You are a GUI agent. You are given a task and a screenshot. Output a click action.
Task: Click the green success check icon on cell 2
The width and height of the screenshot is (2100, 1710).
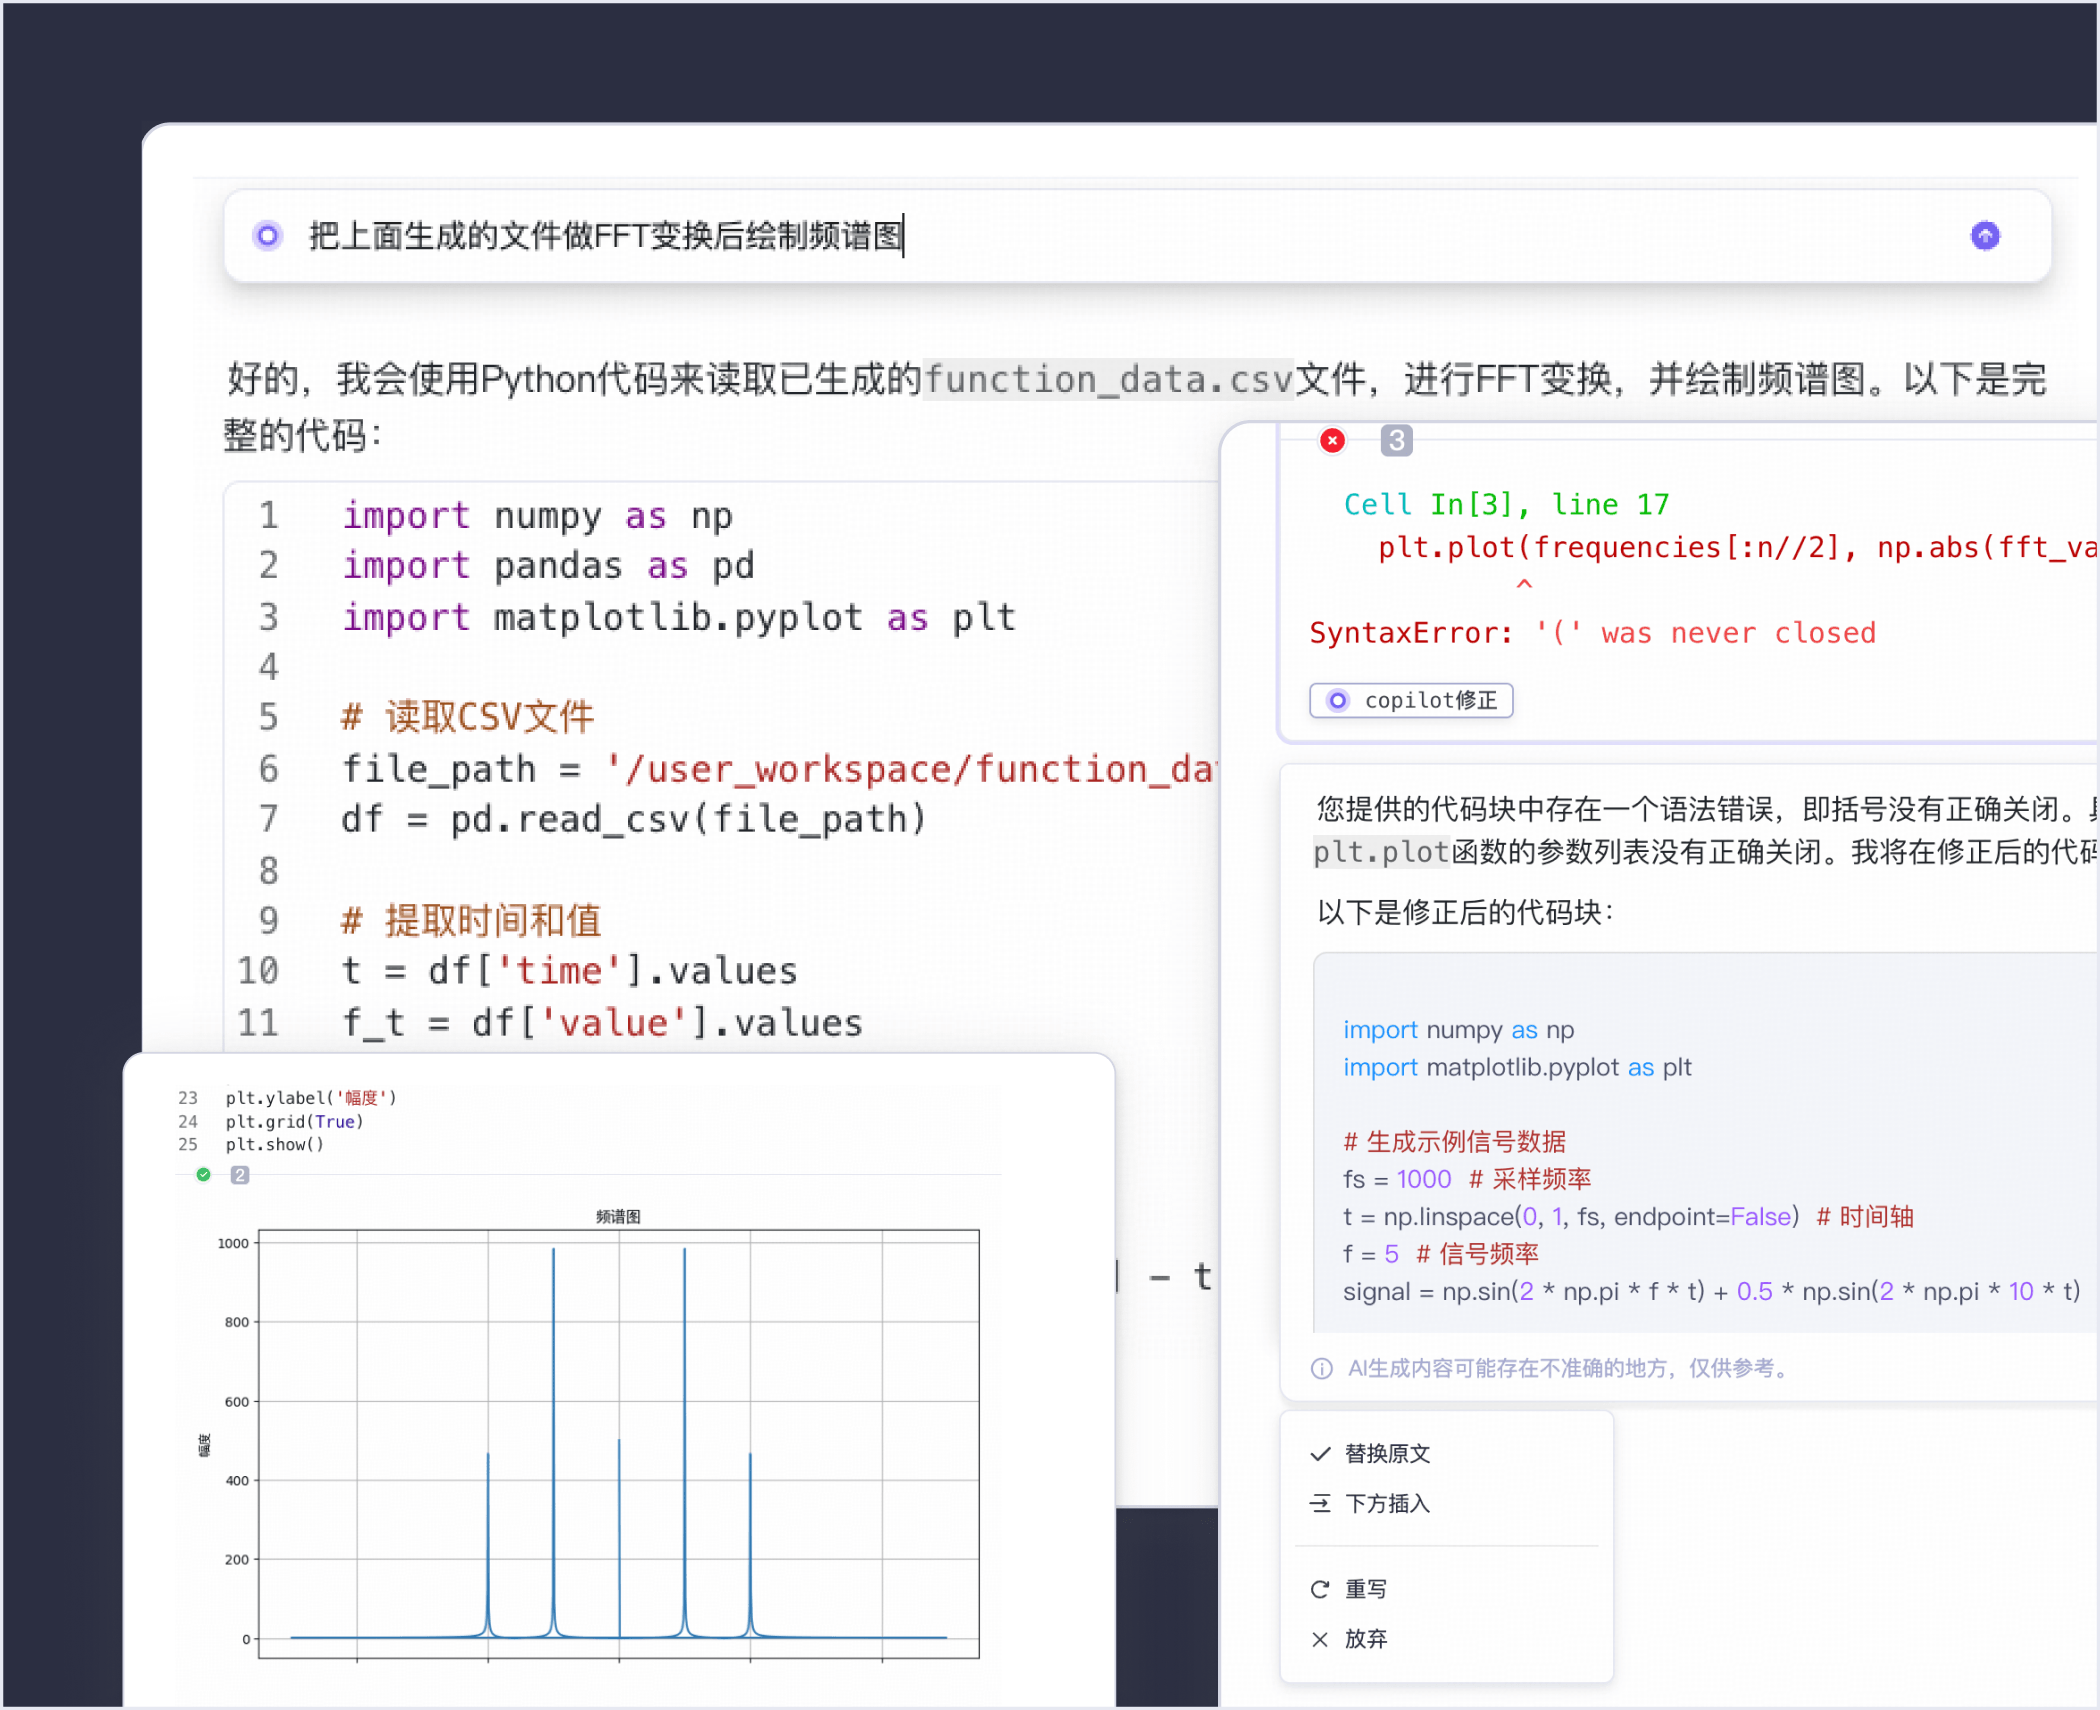pyautogui.click(x=202, y=1175)
